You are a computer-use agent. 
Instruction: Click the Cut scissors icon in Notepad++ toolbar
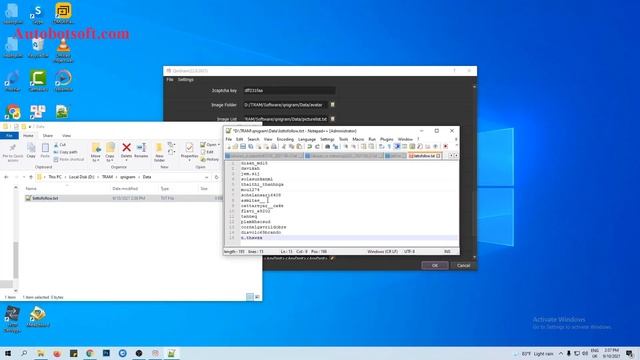pos(284,147)
